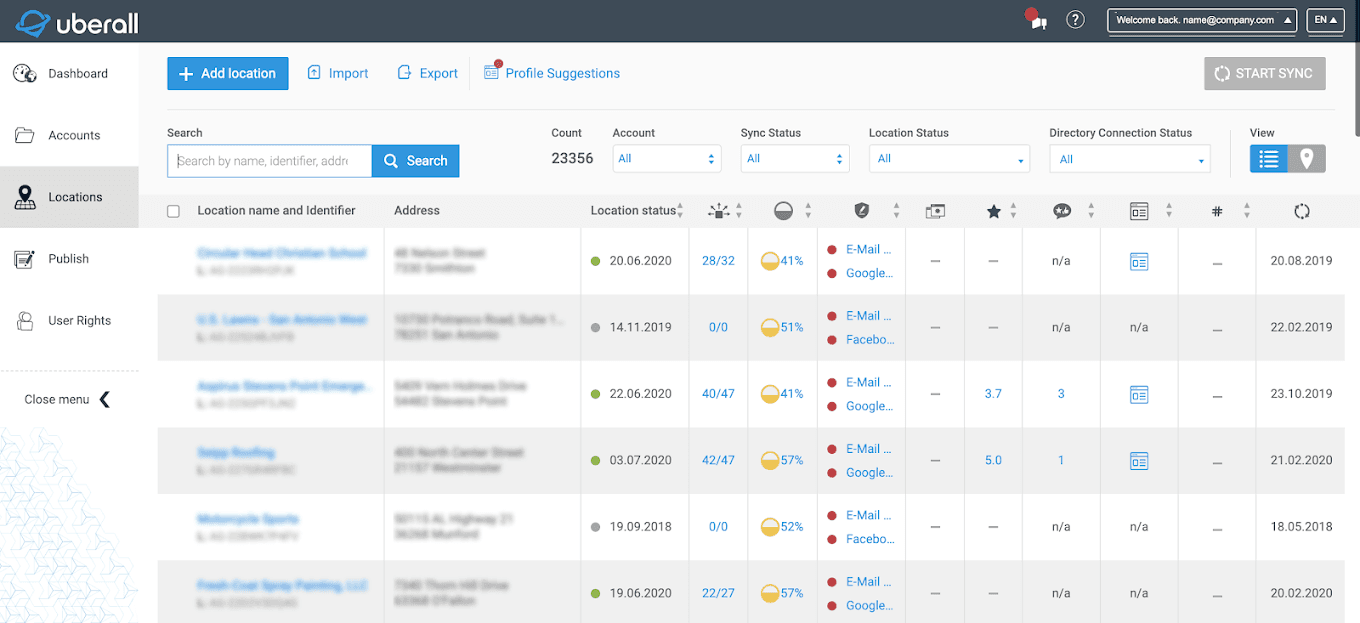Click the Add location button

tap(228, 73)
